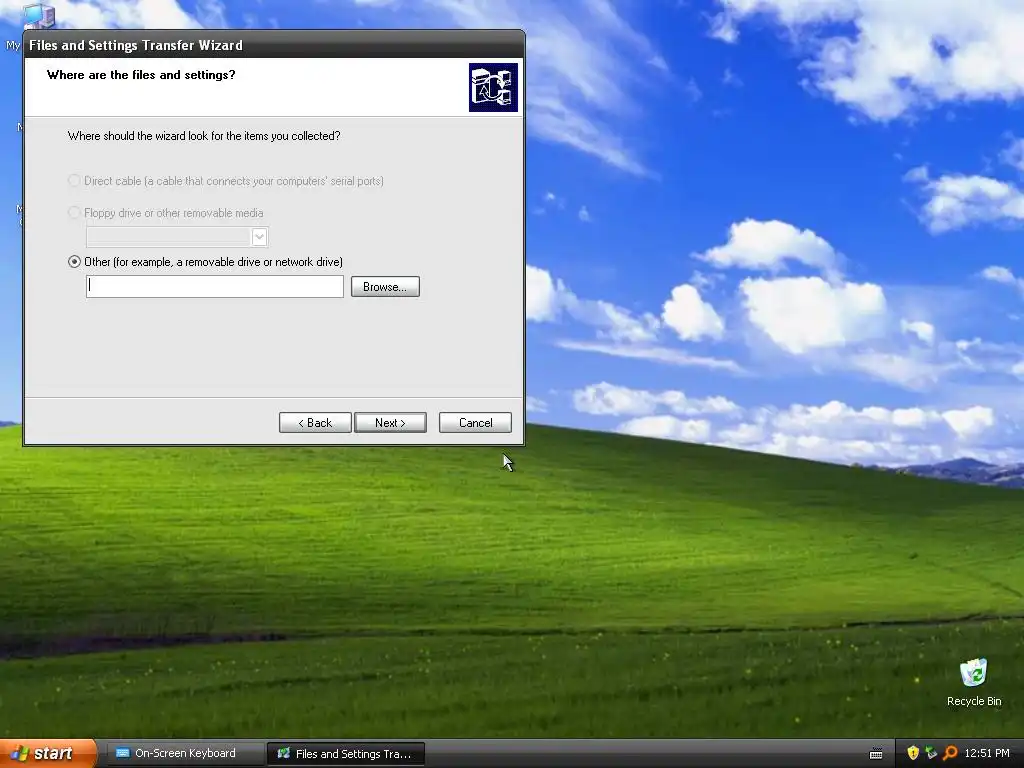This screenshot has width=1024, height=768.
Task: Go to the next wizard step
Action: coord(391,423)
